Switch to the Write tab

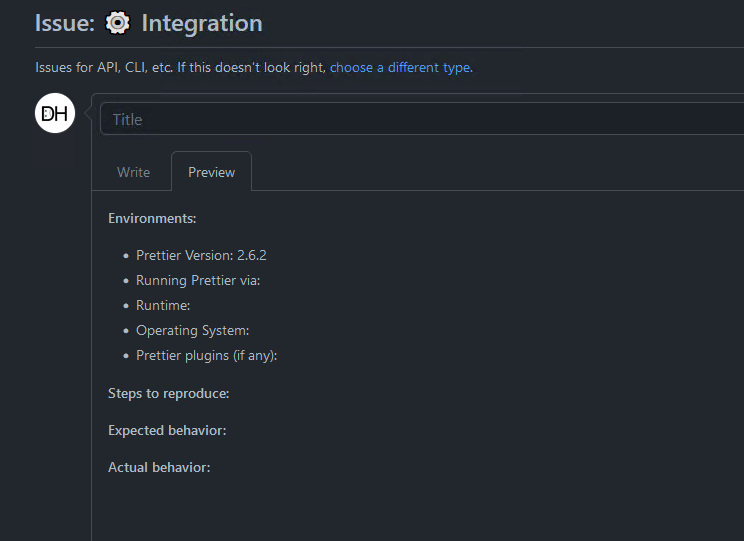click(x=133, y=172)
